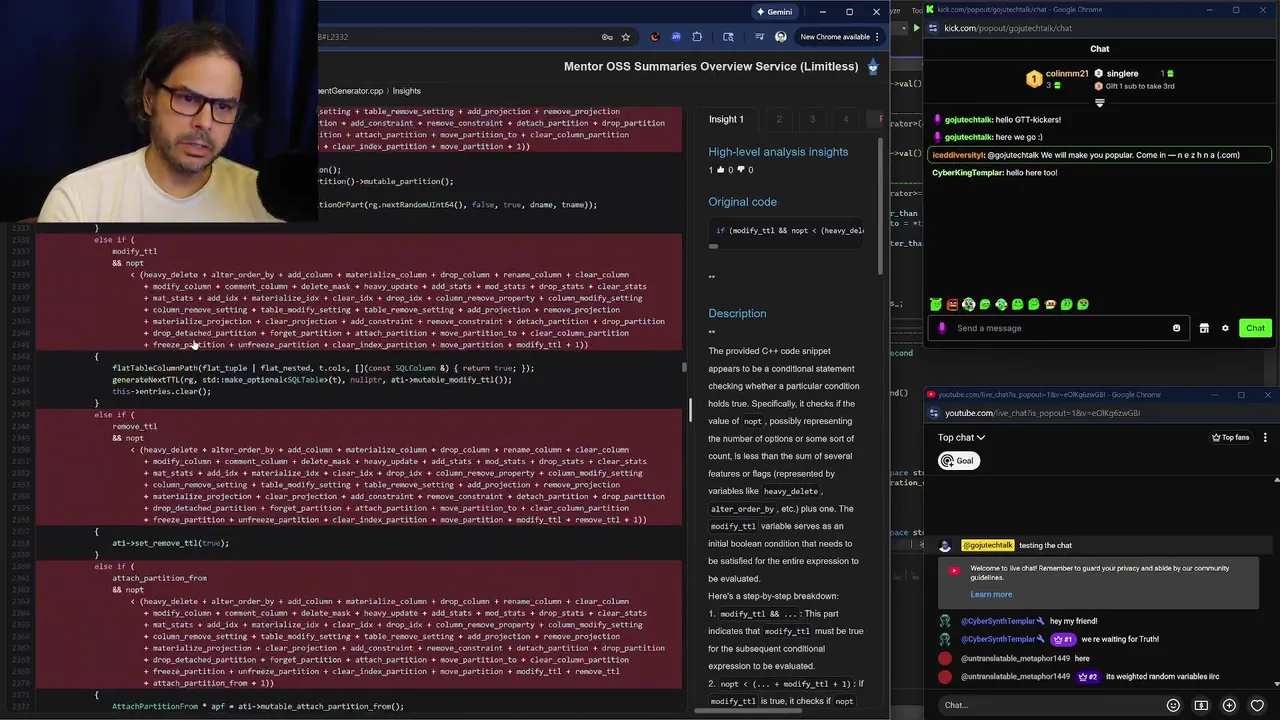This screenshot has height=720, width=1280.
Task: Click the heart reaction icon in YouTube chat
Action: (1259, 705)
